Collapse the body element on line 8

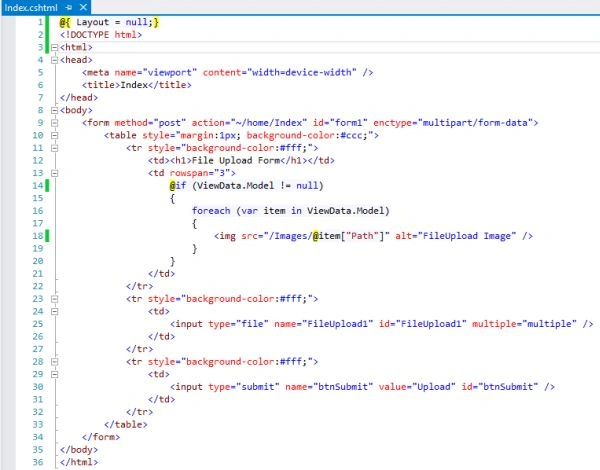(x=54, y=110)
